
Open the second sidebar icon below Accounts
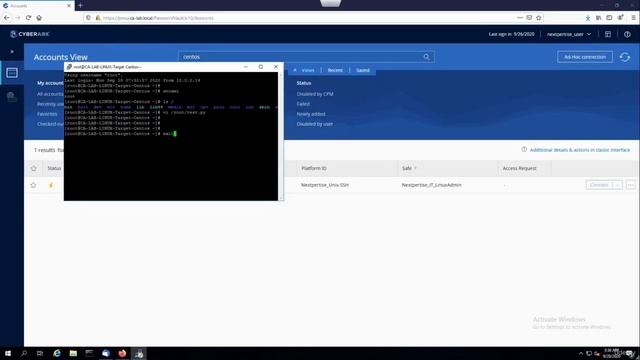[12, 96]
